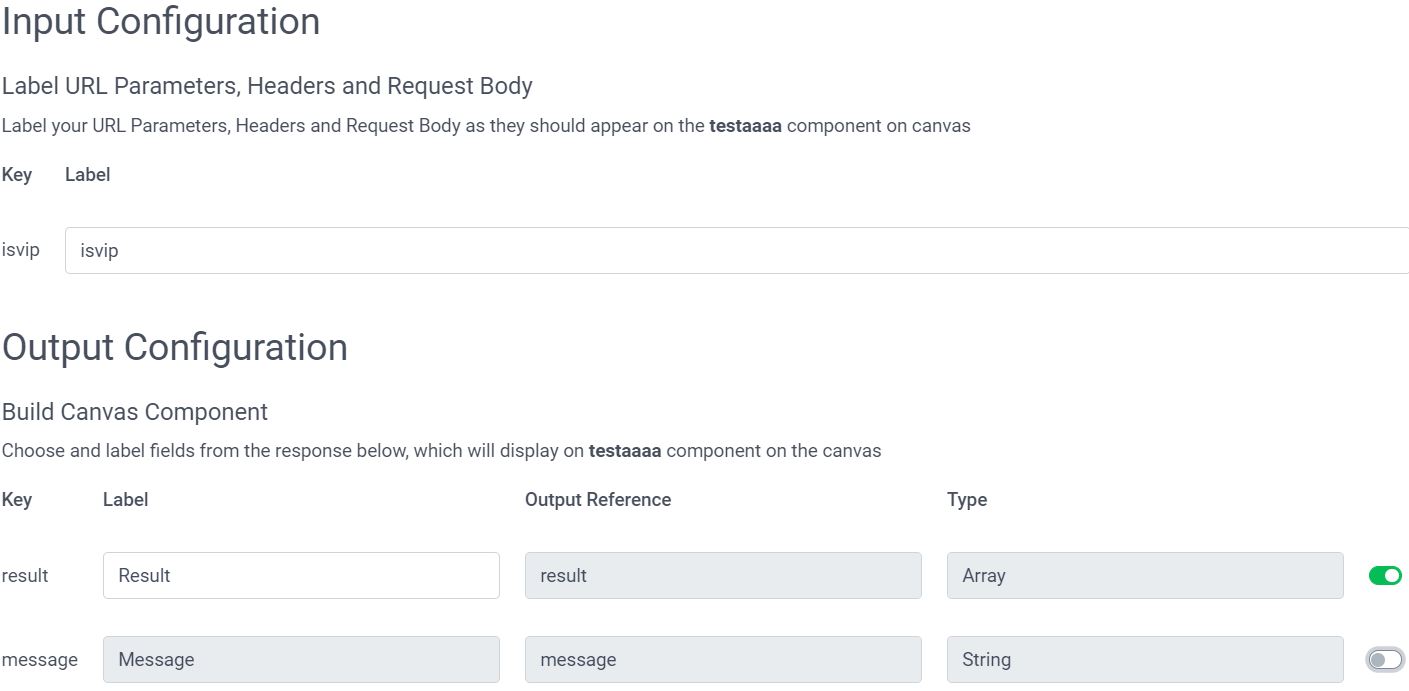Viewport: 1409px width, 691px height.
Task: Click the isvip key name
Action: coord(21,250)
